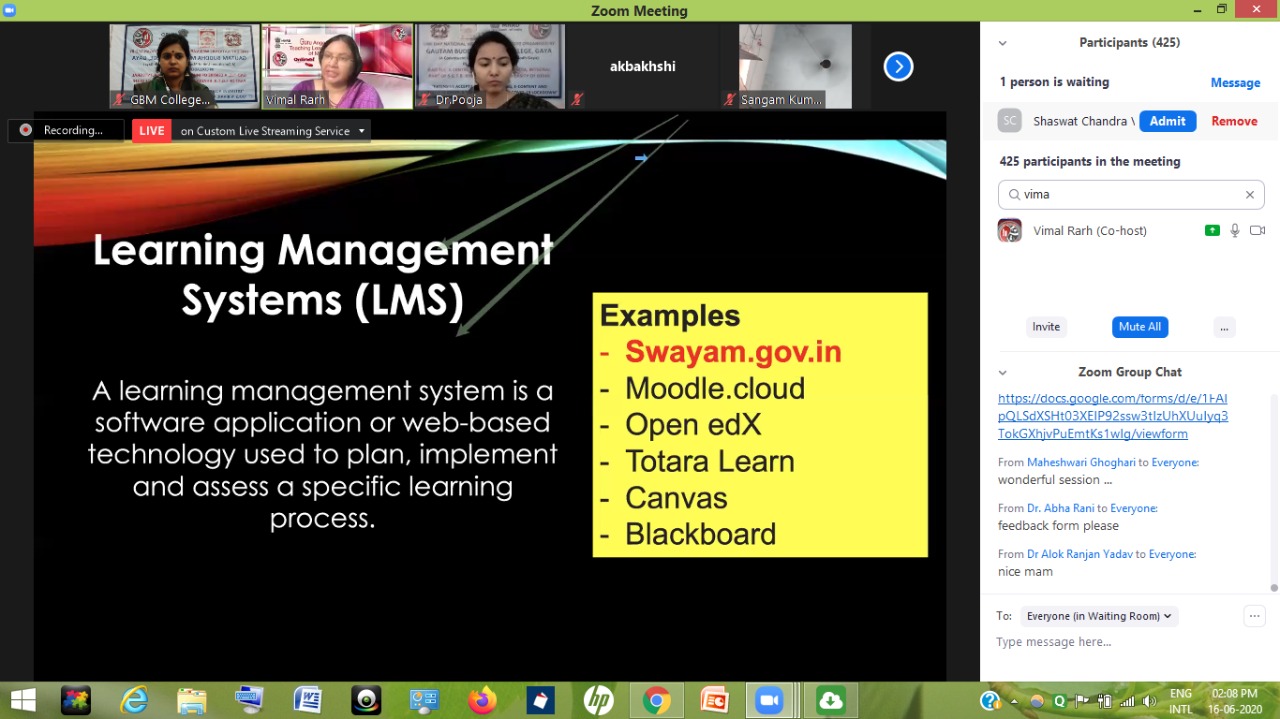Start video for Vimal Rarh participant
The width and height of the screenshot is (1280, 719).
tap(1257, 230)
